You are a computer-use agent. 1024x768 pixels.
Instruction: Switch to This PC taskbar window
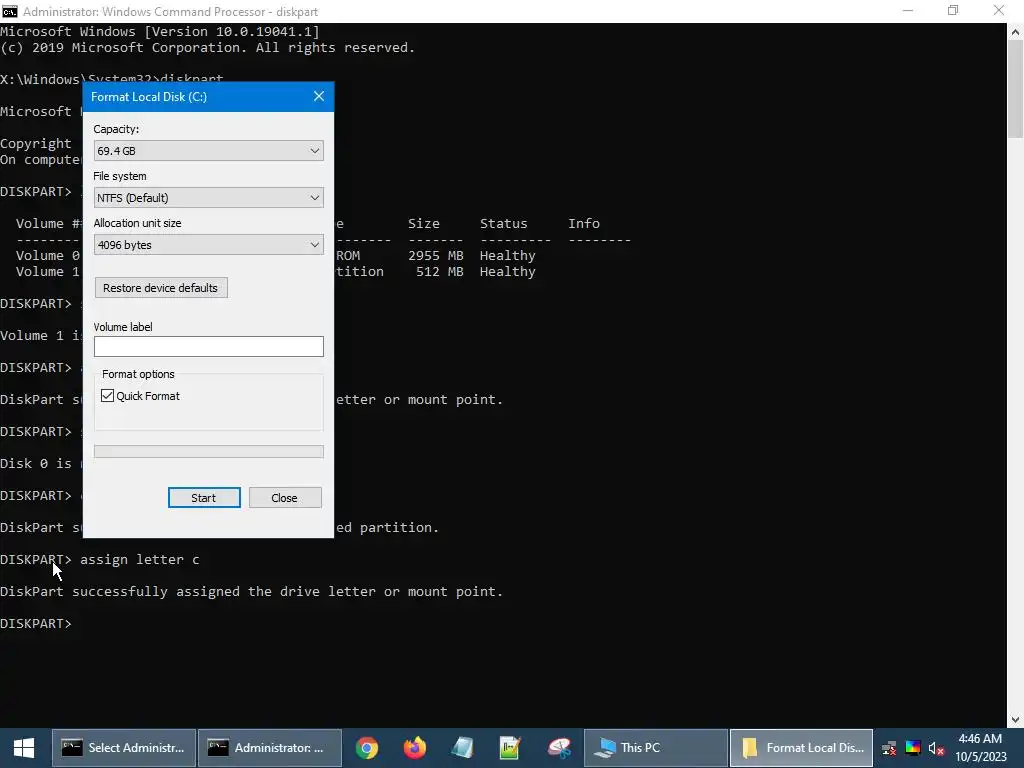(x=656, y=748)
